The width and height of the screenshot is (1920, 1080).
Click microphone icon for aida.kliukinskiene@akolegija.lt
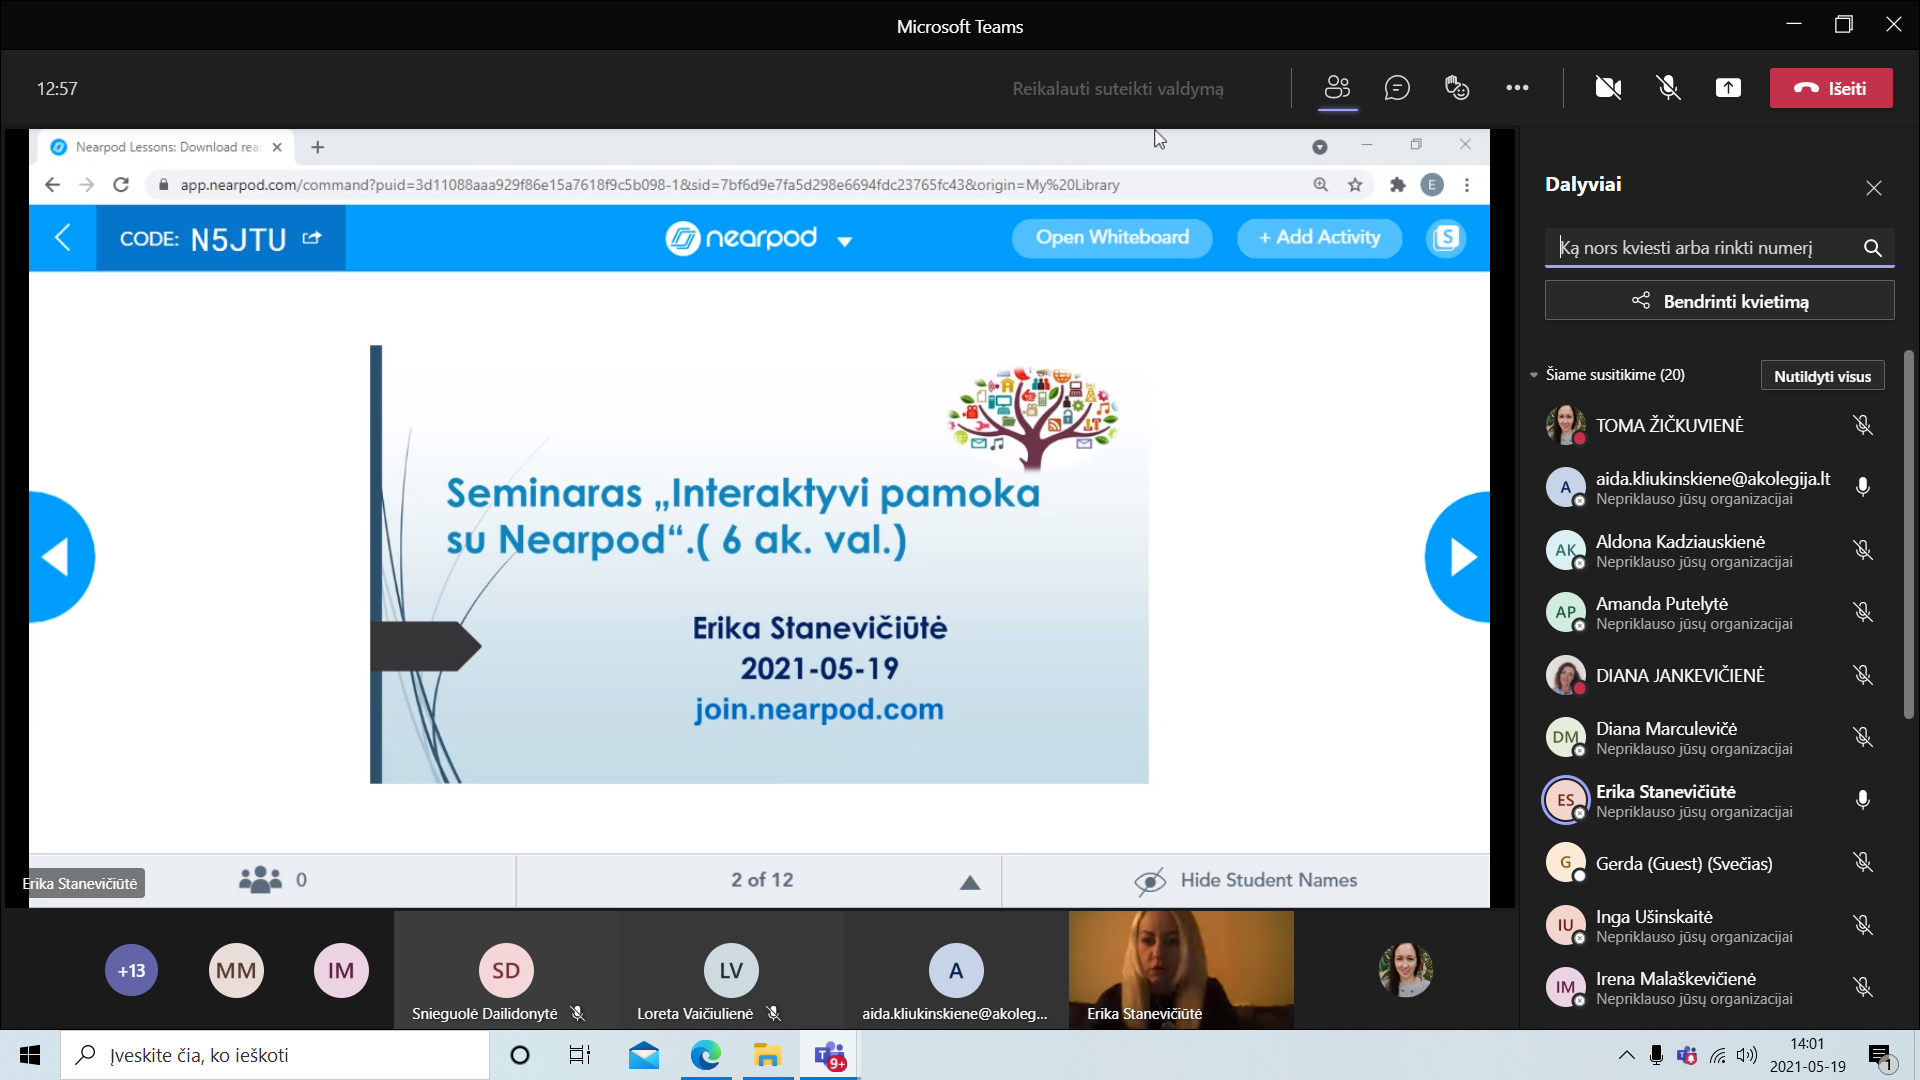1862,487
